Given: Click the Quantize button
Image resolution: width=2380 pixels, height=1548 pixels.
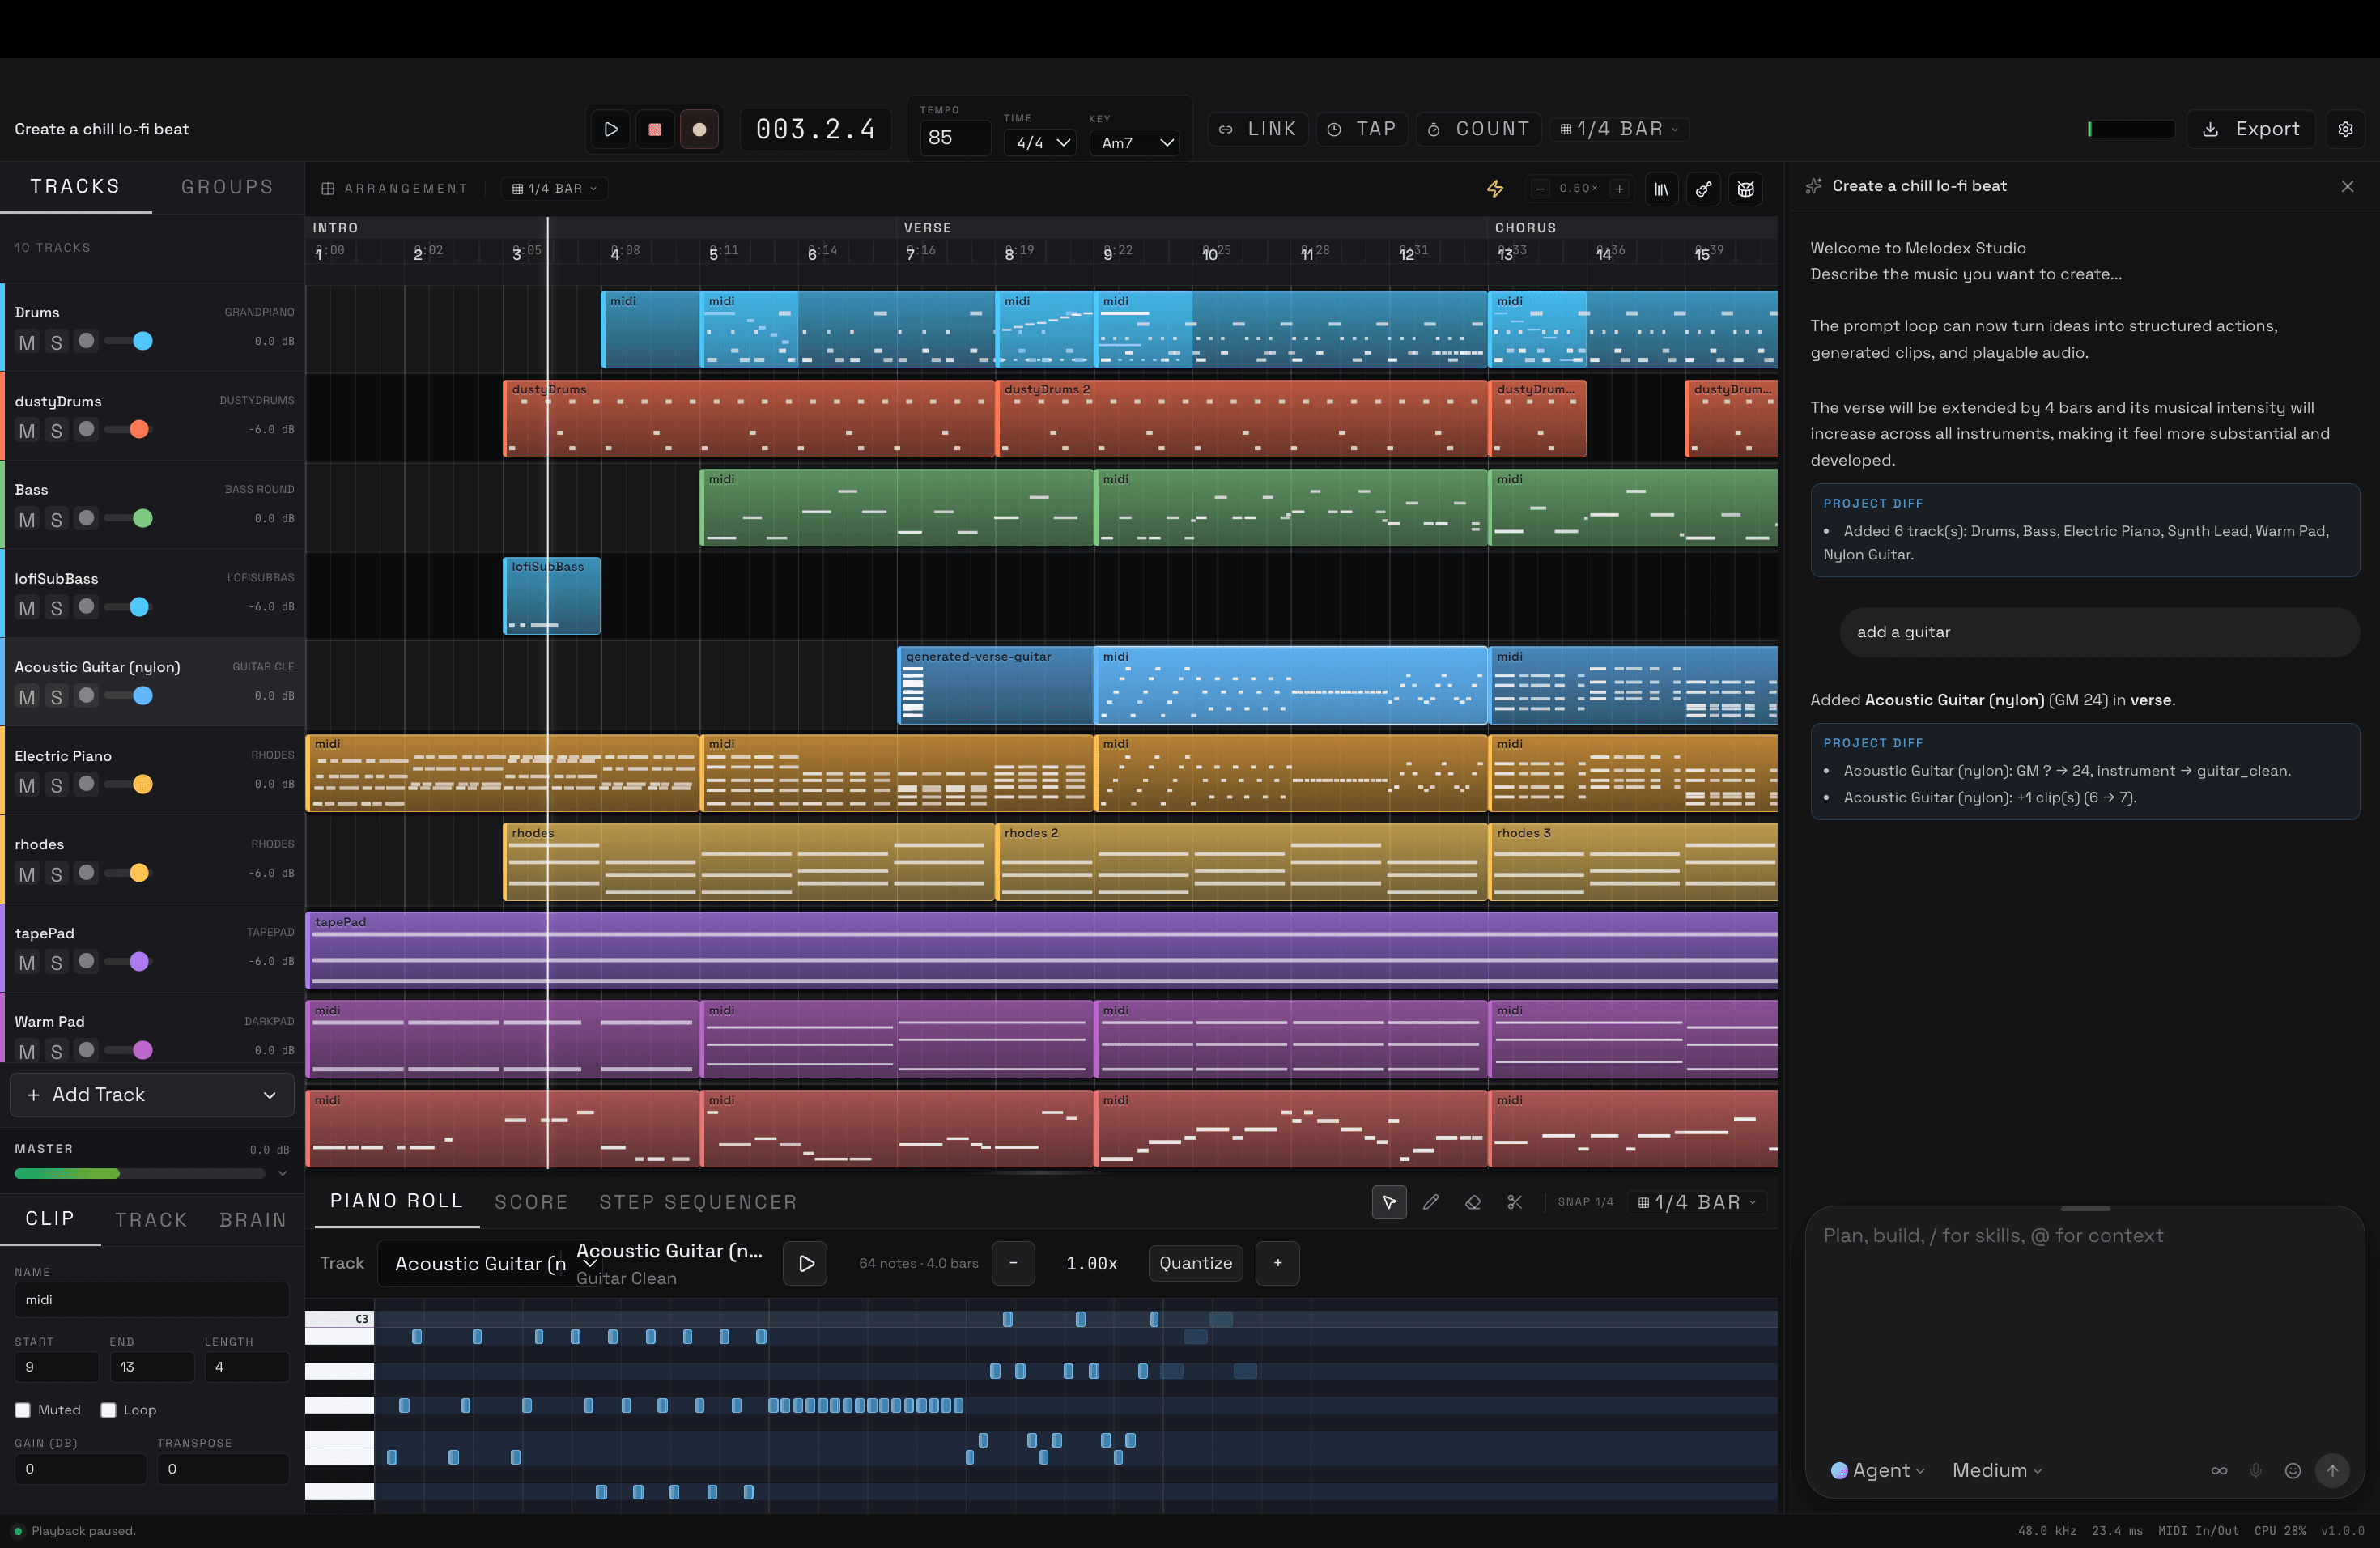Looking at the screenshot, I should (1195, 1263).
